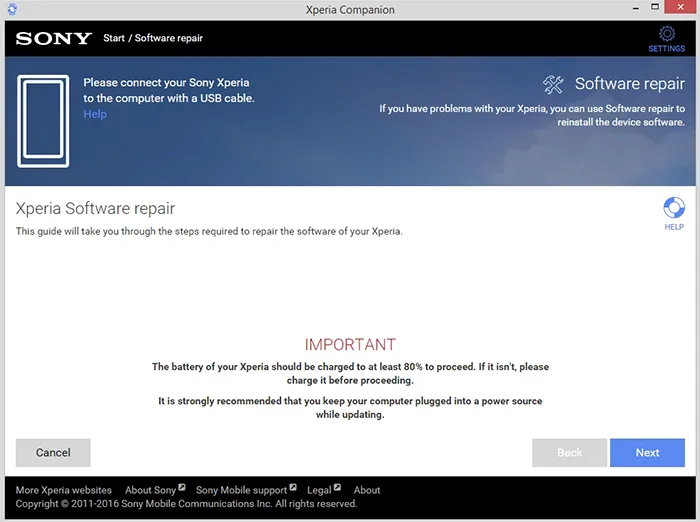Click the phone outline device icon
Image resolution: width=700 pixels, height=522 pixels.
43,121
